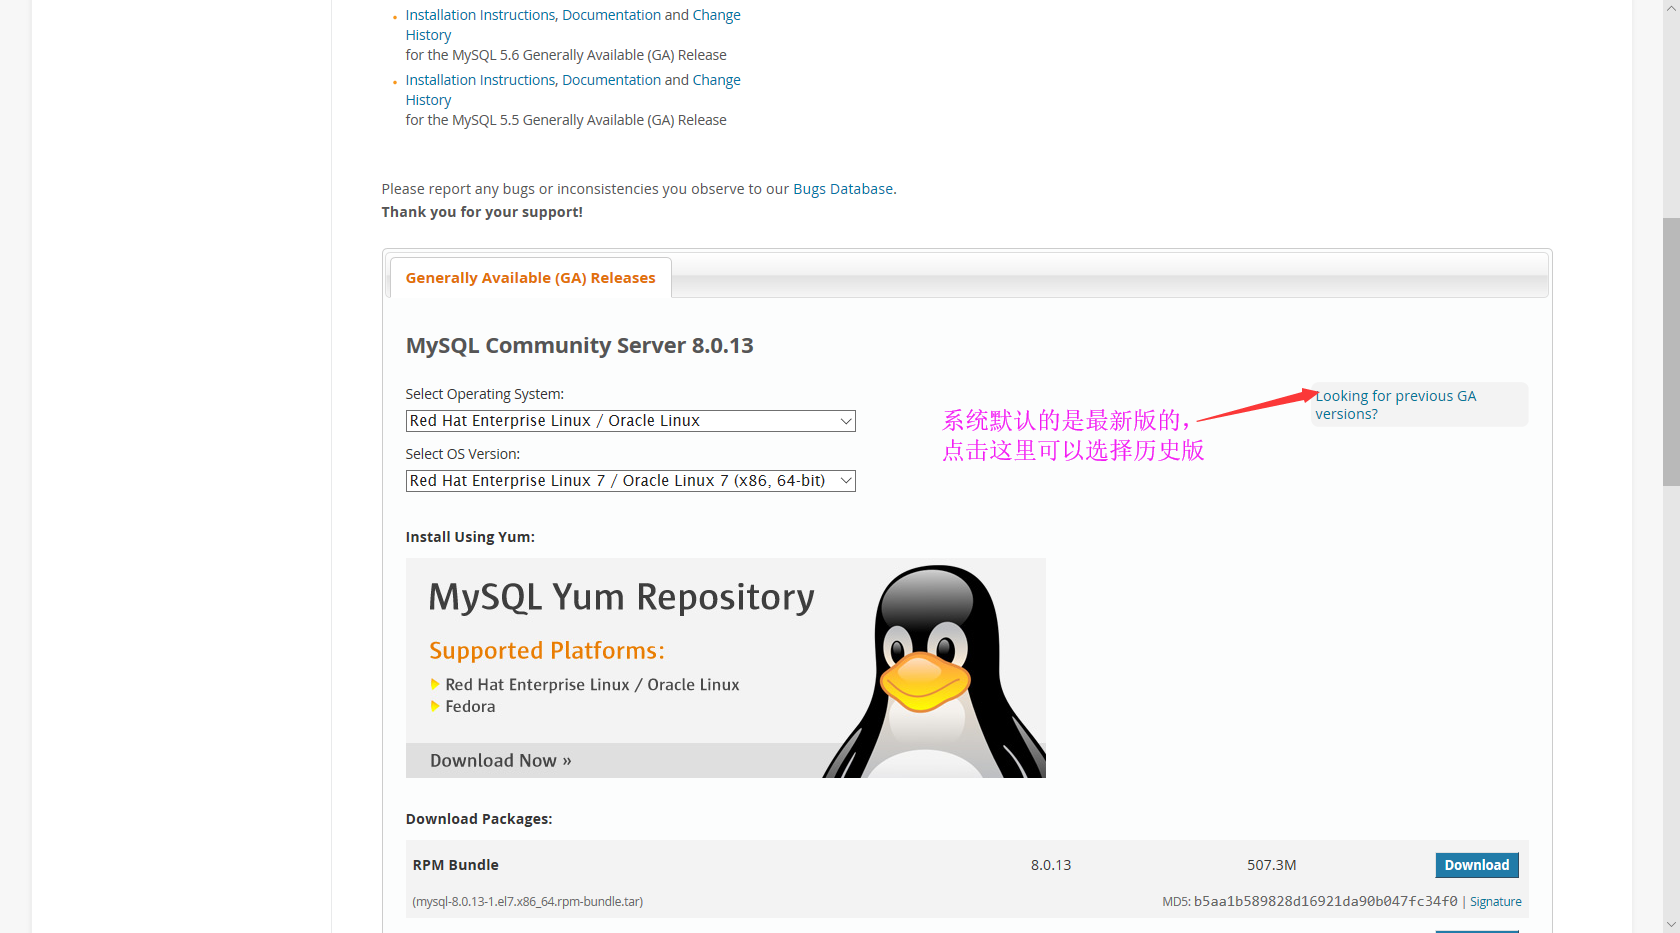The width and height of the screenshot is (1680, 933).
Task: Click the Install Using Yum label
Action: tap(470, 537)
